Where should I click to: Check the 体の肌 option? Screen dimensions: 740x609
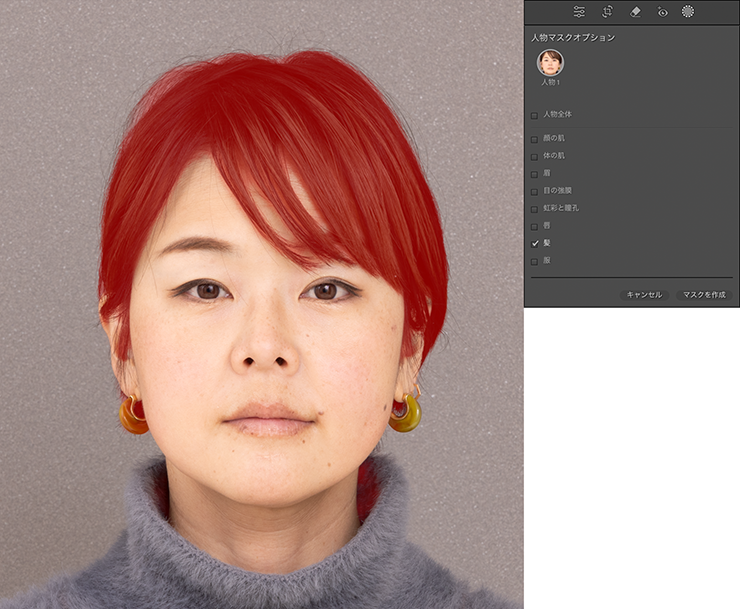535,156
